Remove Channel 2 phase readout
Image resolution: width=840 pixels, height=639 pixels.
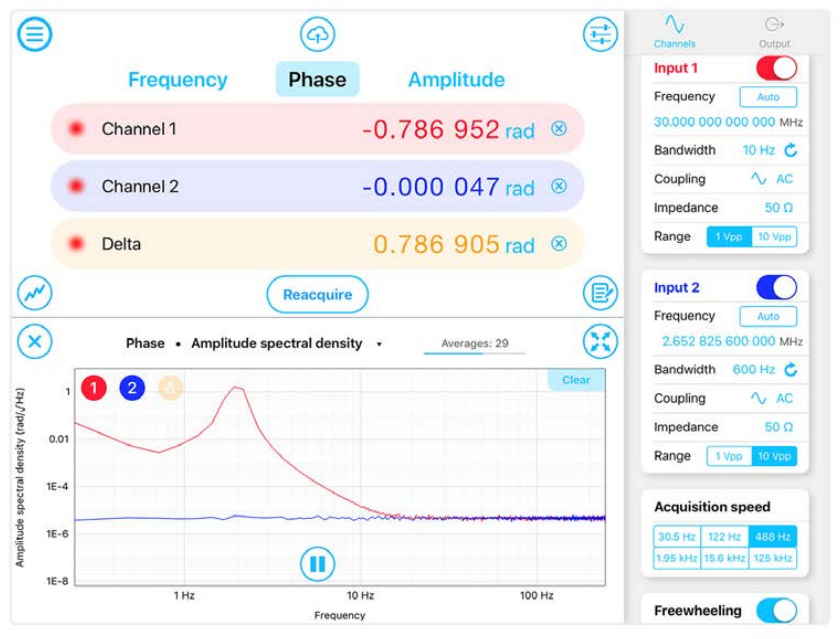pos(559,186)
